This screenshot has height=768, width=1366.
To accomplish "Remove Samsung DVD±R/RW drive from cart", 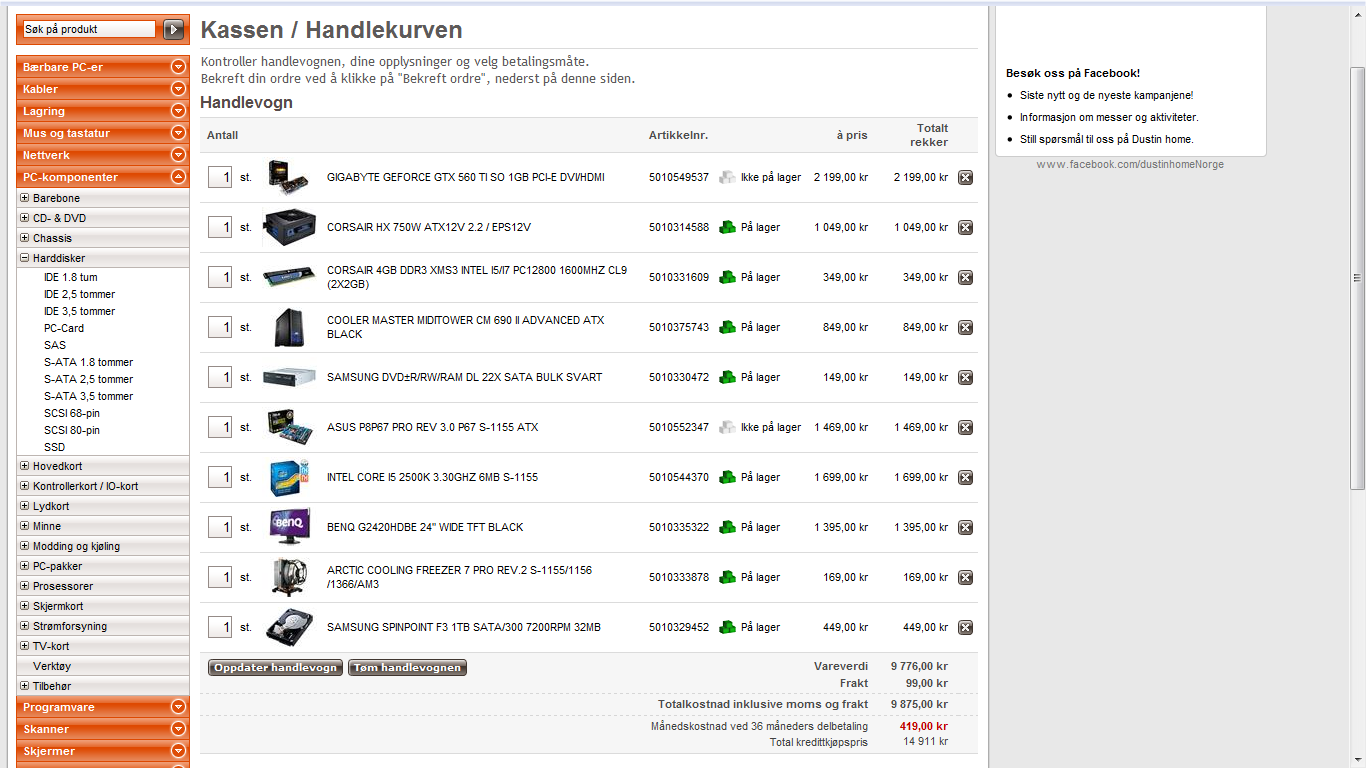I will click(965, 377).
